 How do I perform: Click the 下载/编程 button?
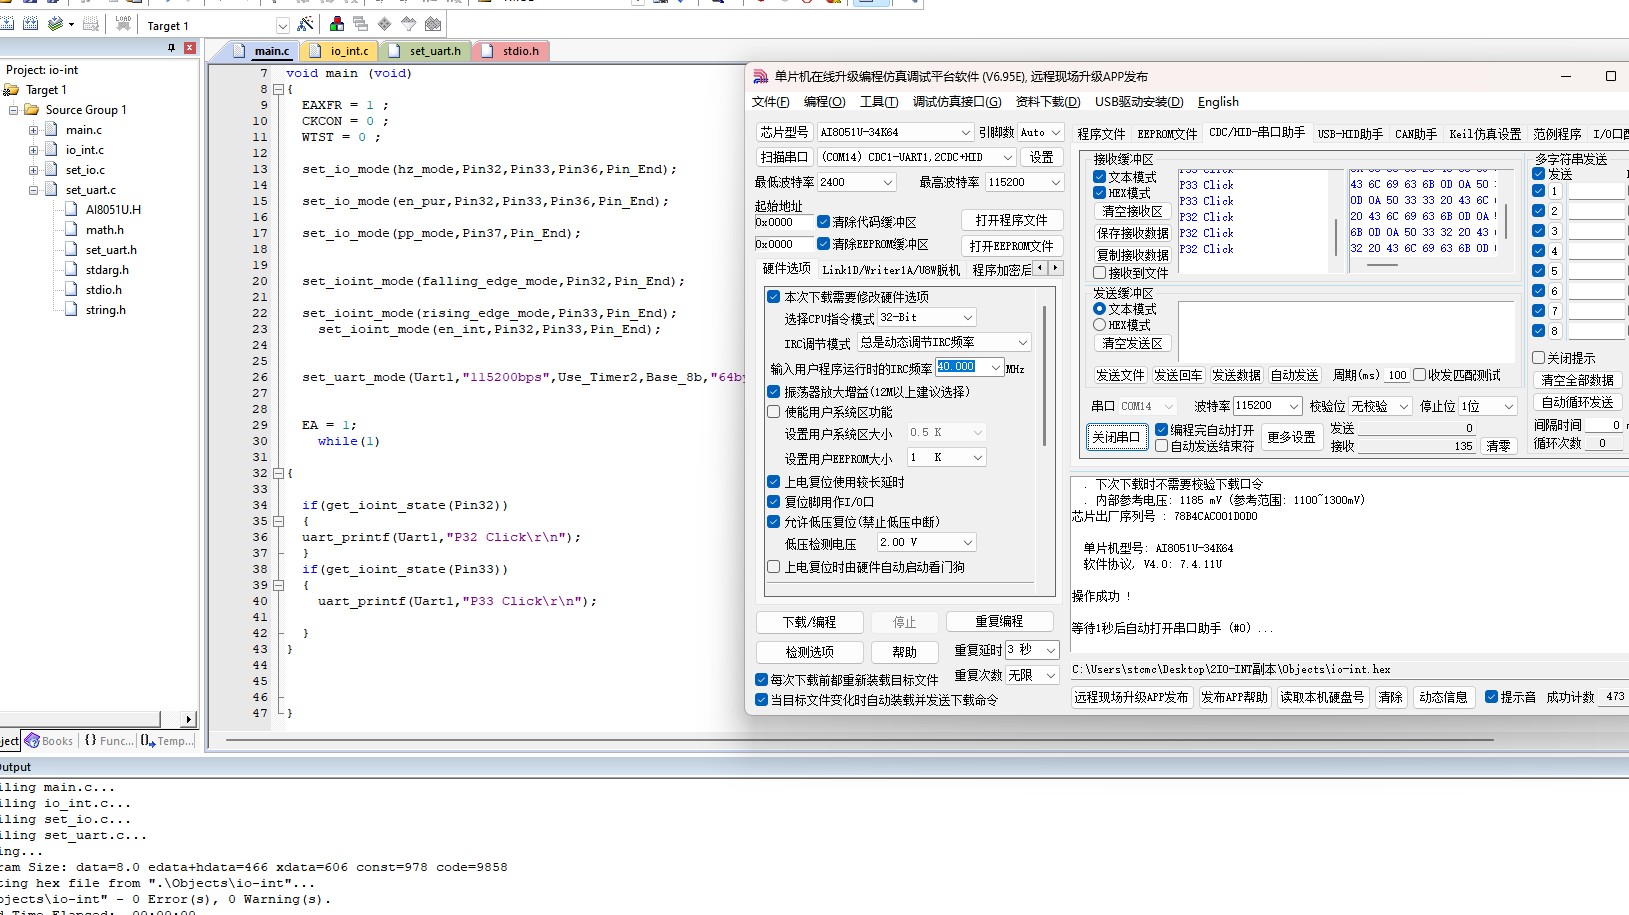[810, 622]
